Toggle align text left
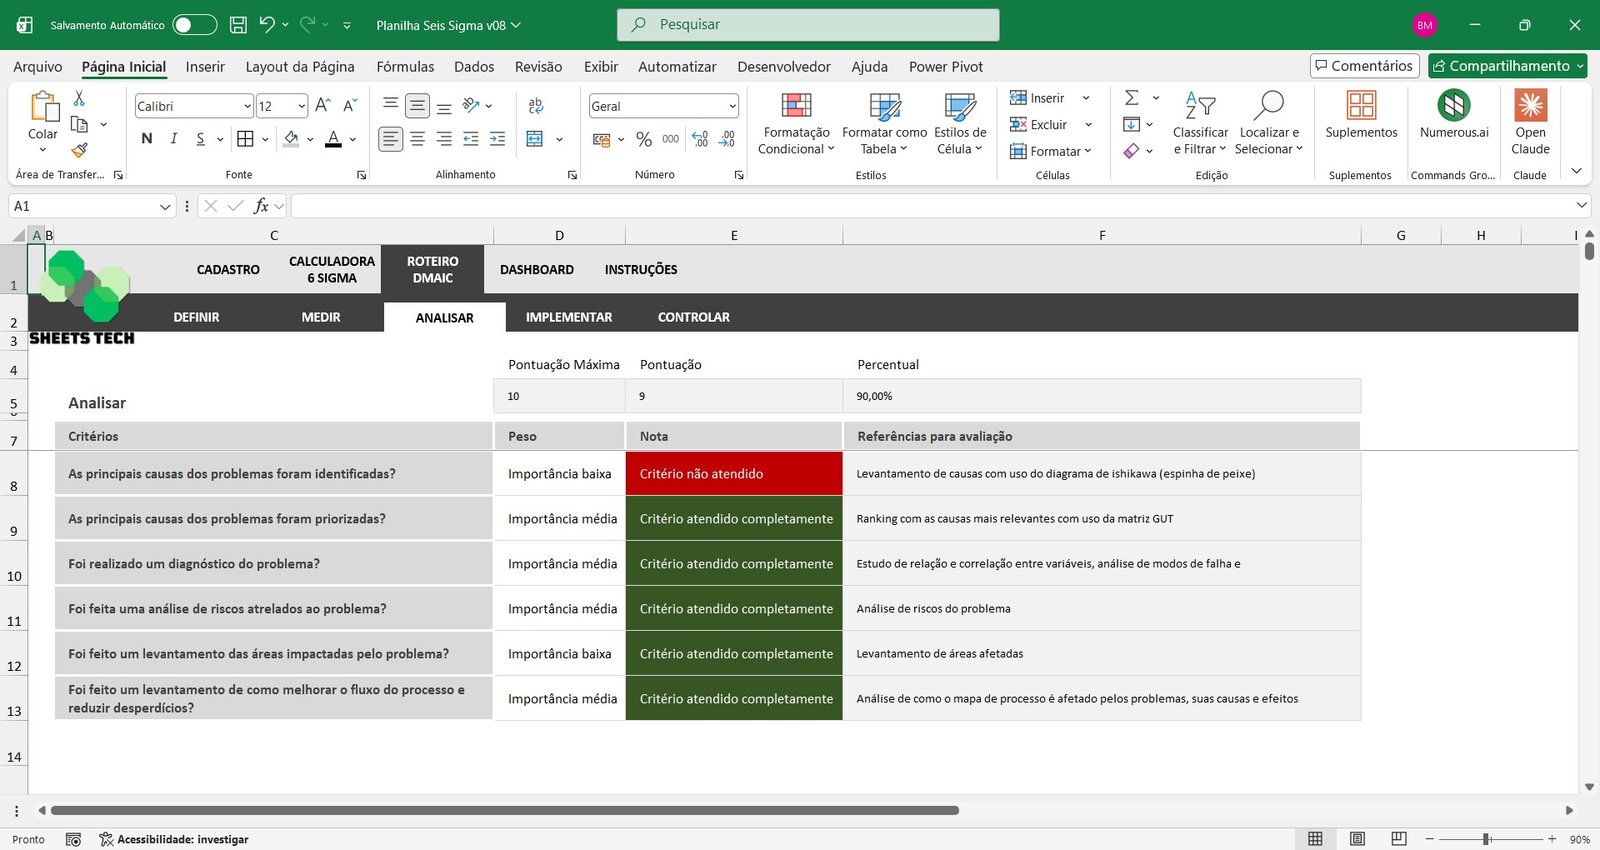 (391, 139)
